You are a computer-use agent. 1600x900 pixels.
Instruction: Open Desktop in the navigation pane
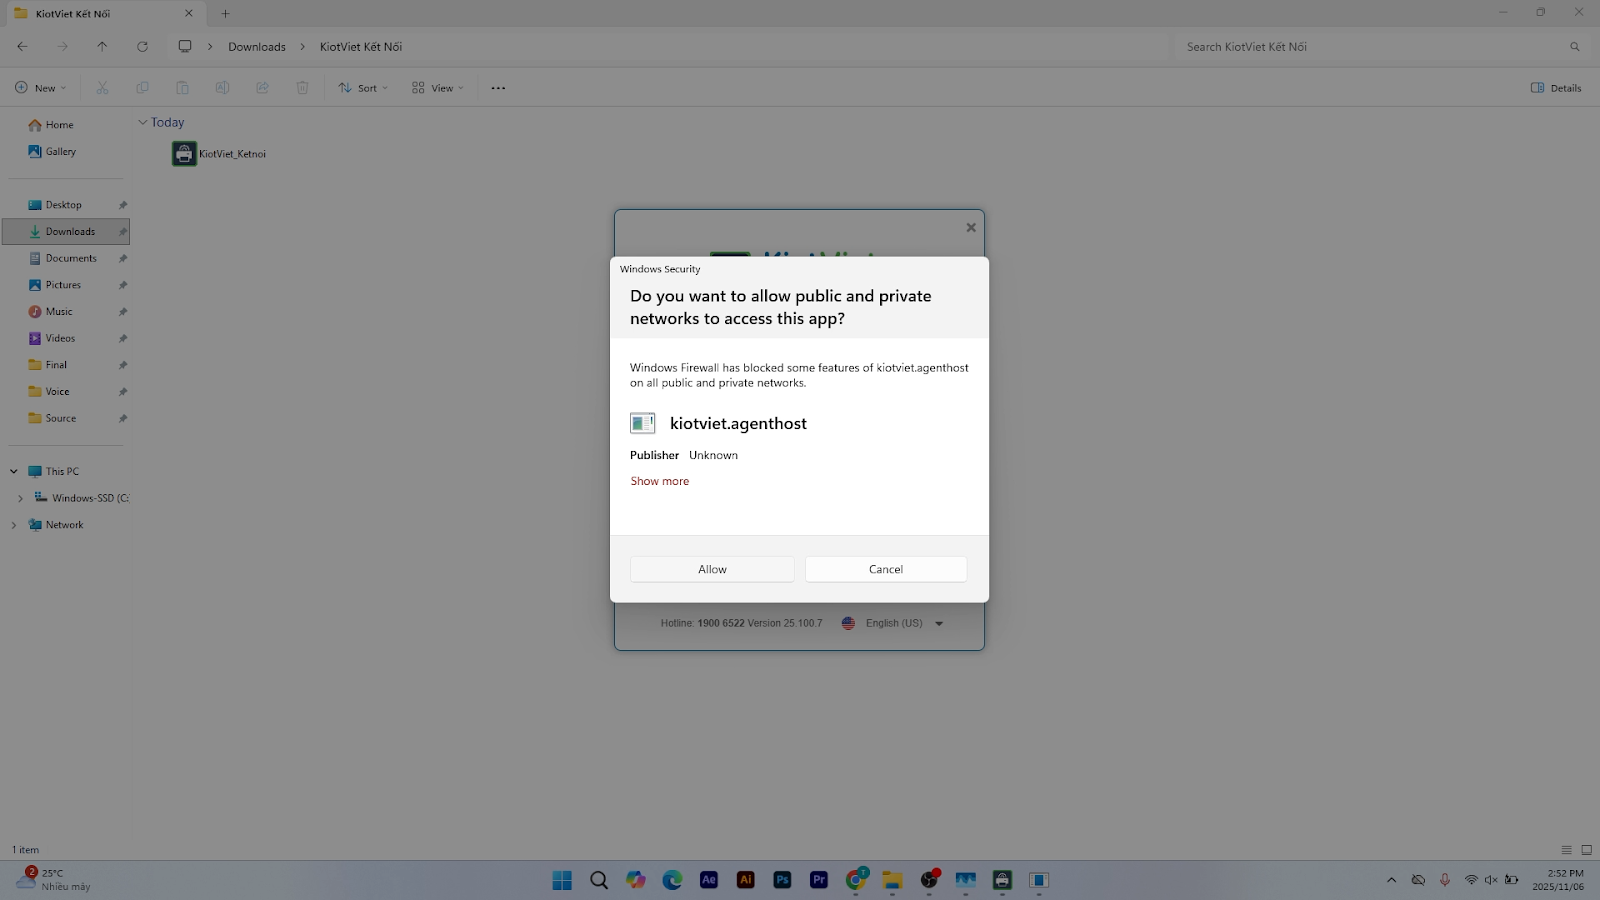pos(67,205)
